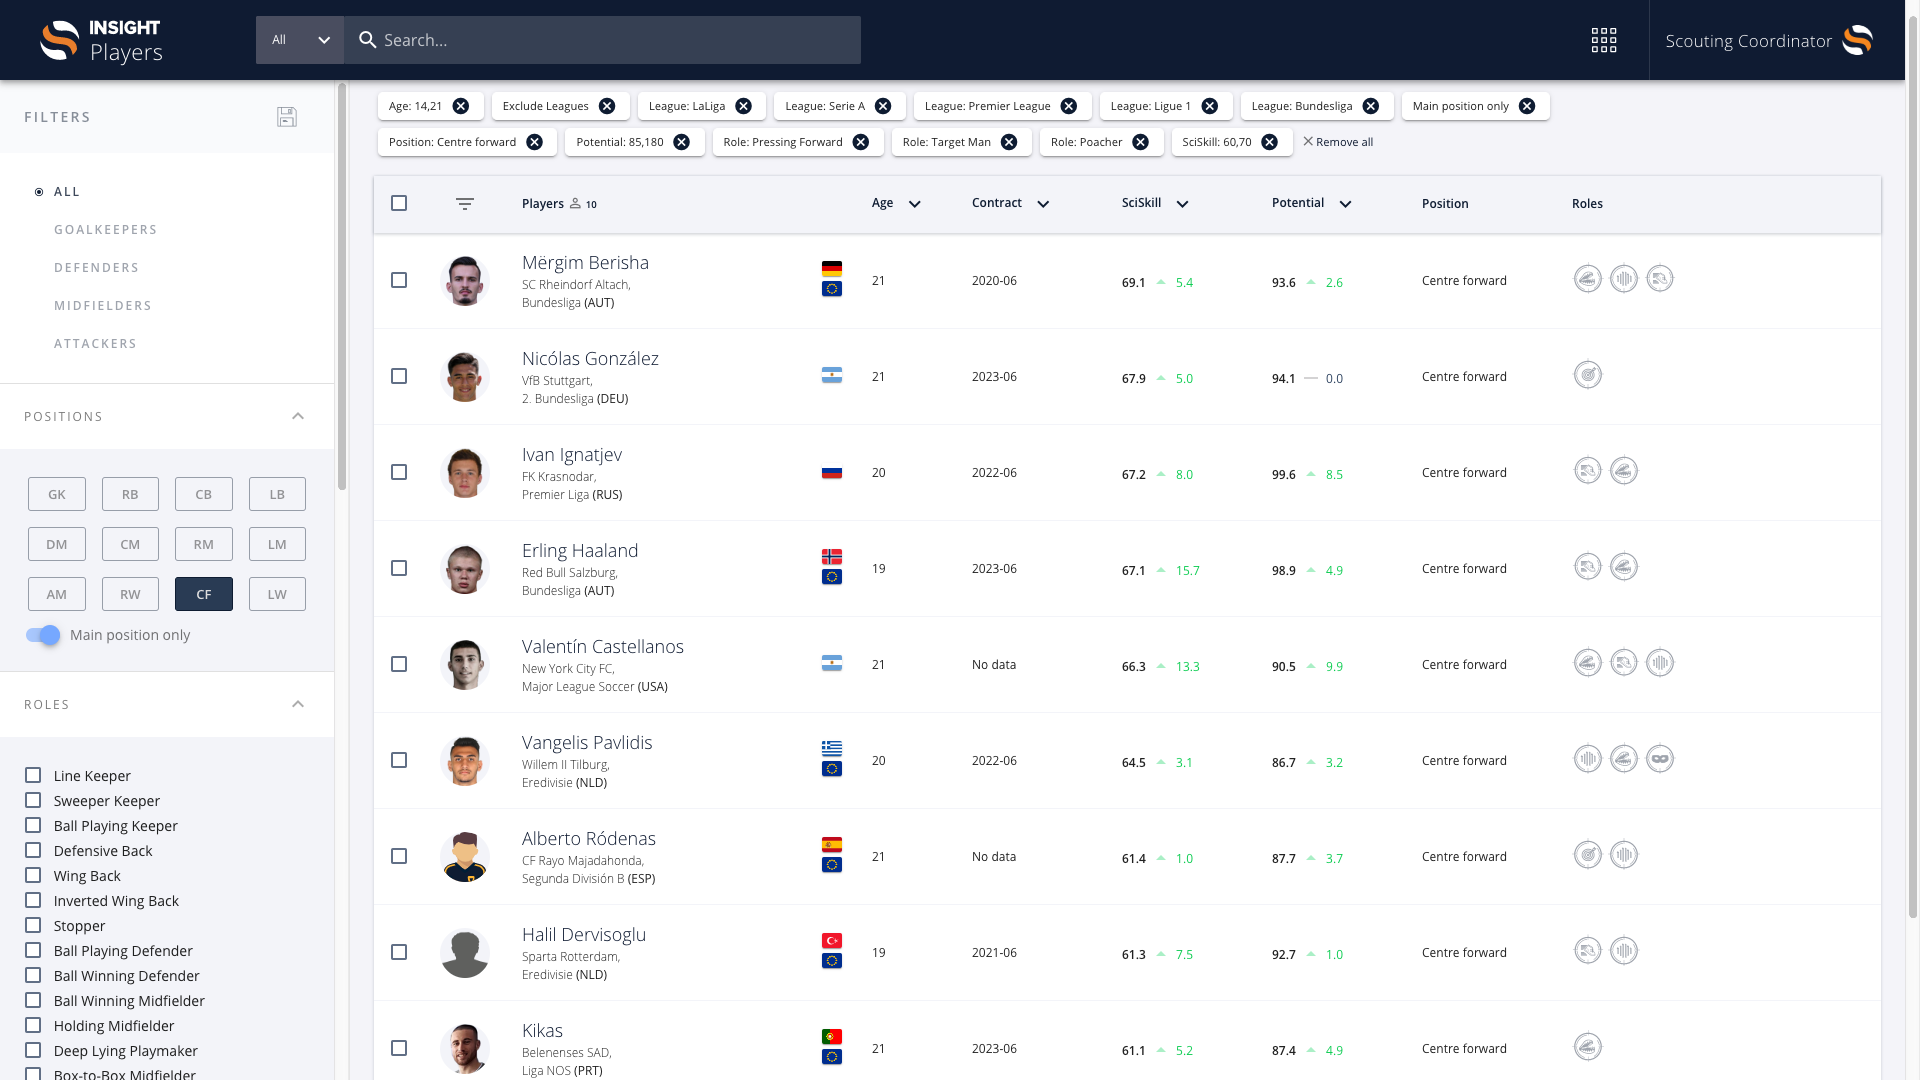Click the search magnifier icon
This screenshot has height=1080, width=1920.
(x=368, y=40)
